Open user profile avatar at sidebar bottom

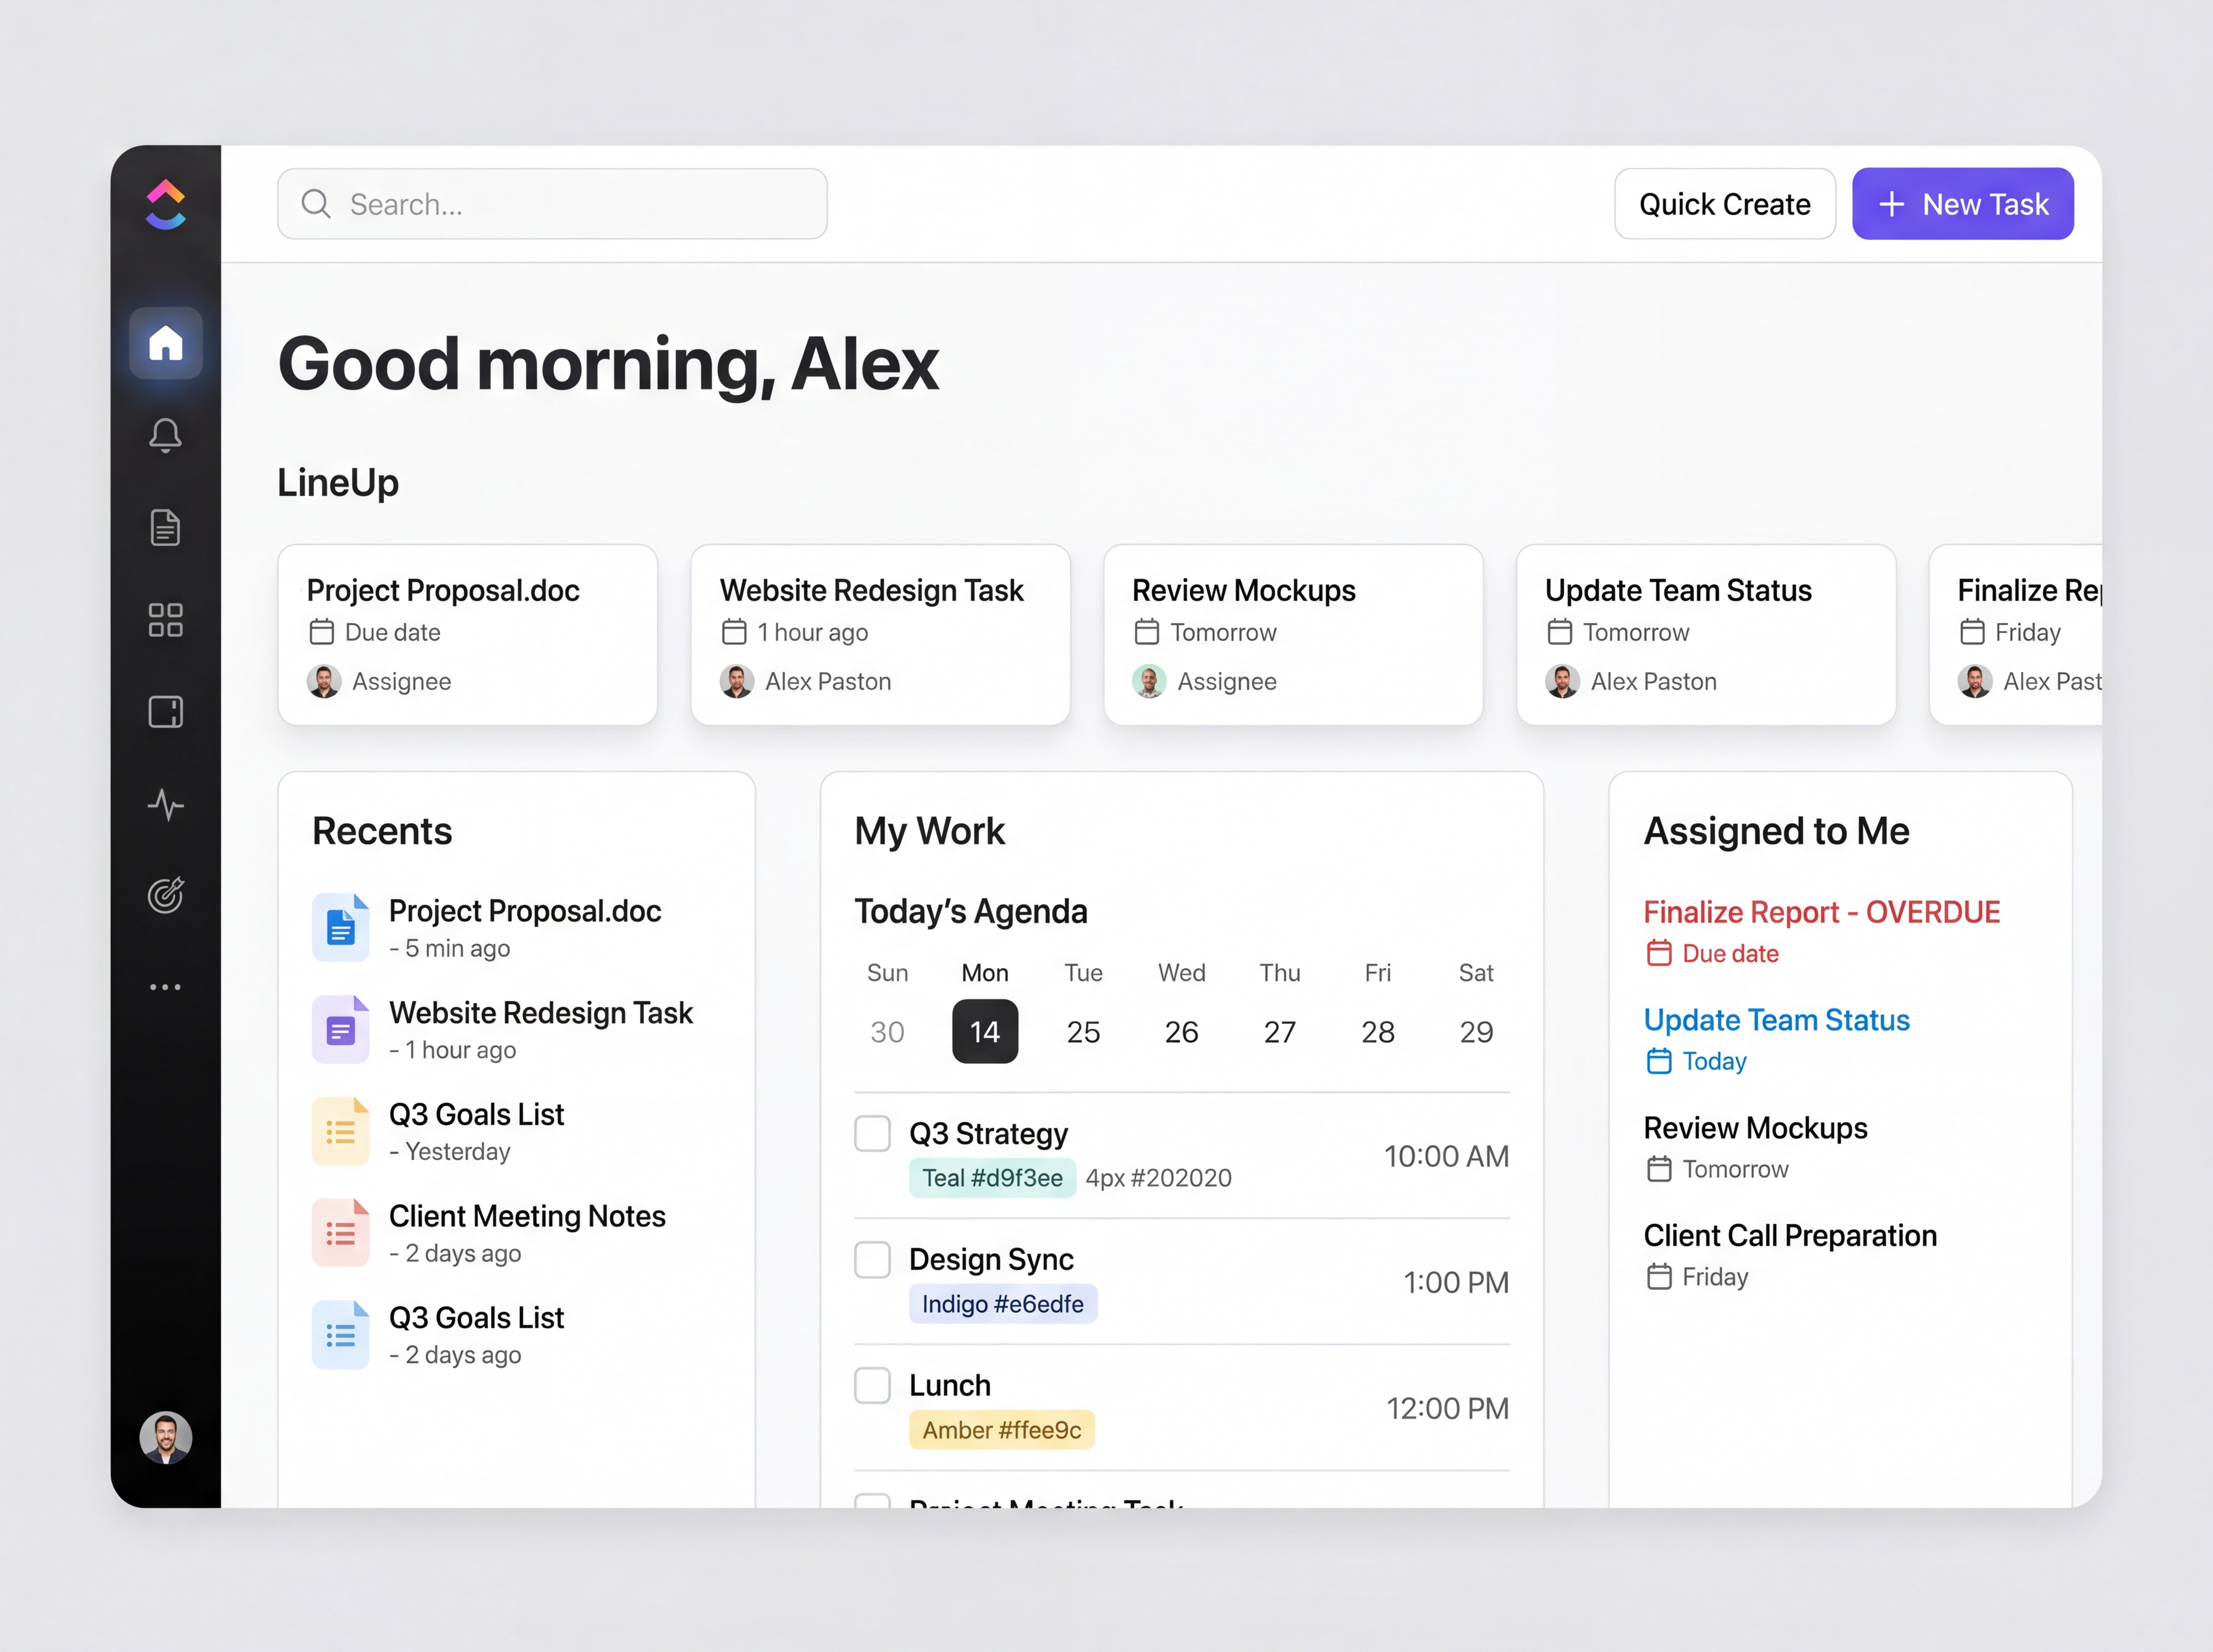pos(165,1438)
